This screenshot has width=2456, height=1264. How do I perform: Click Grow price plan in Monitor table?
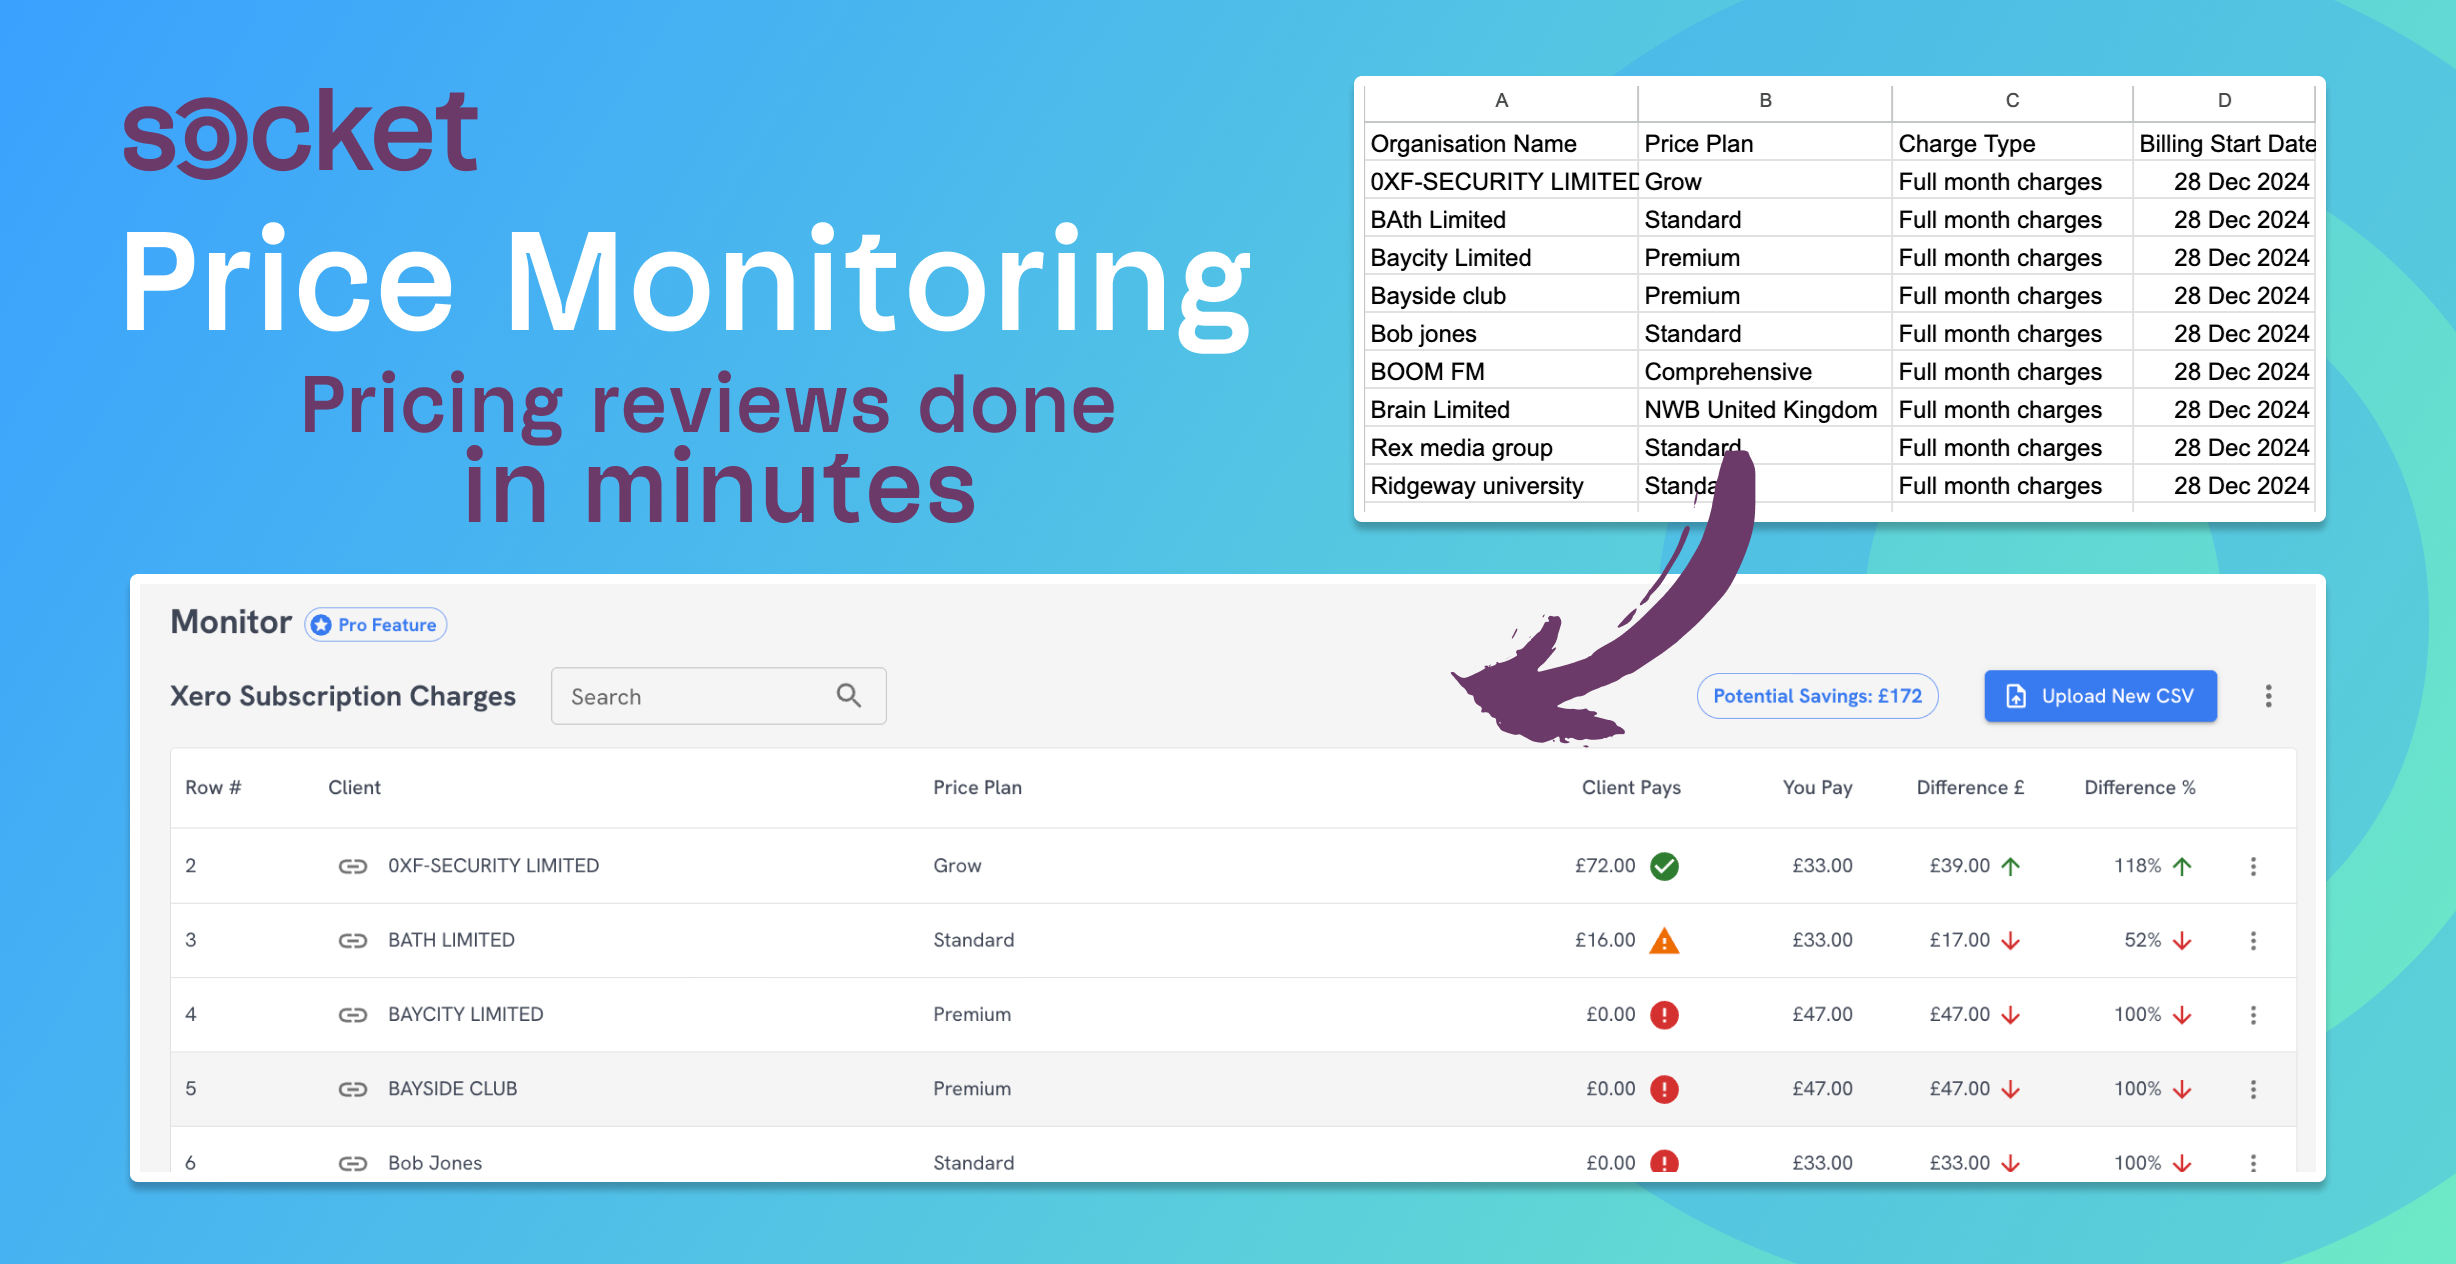point(957,866)
